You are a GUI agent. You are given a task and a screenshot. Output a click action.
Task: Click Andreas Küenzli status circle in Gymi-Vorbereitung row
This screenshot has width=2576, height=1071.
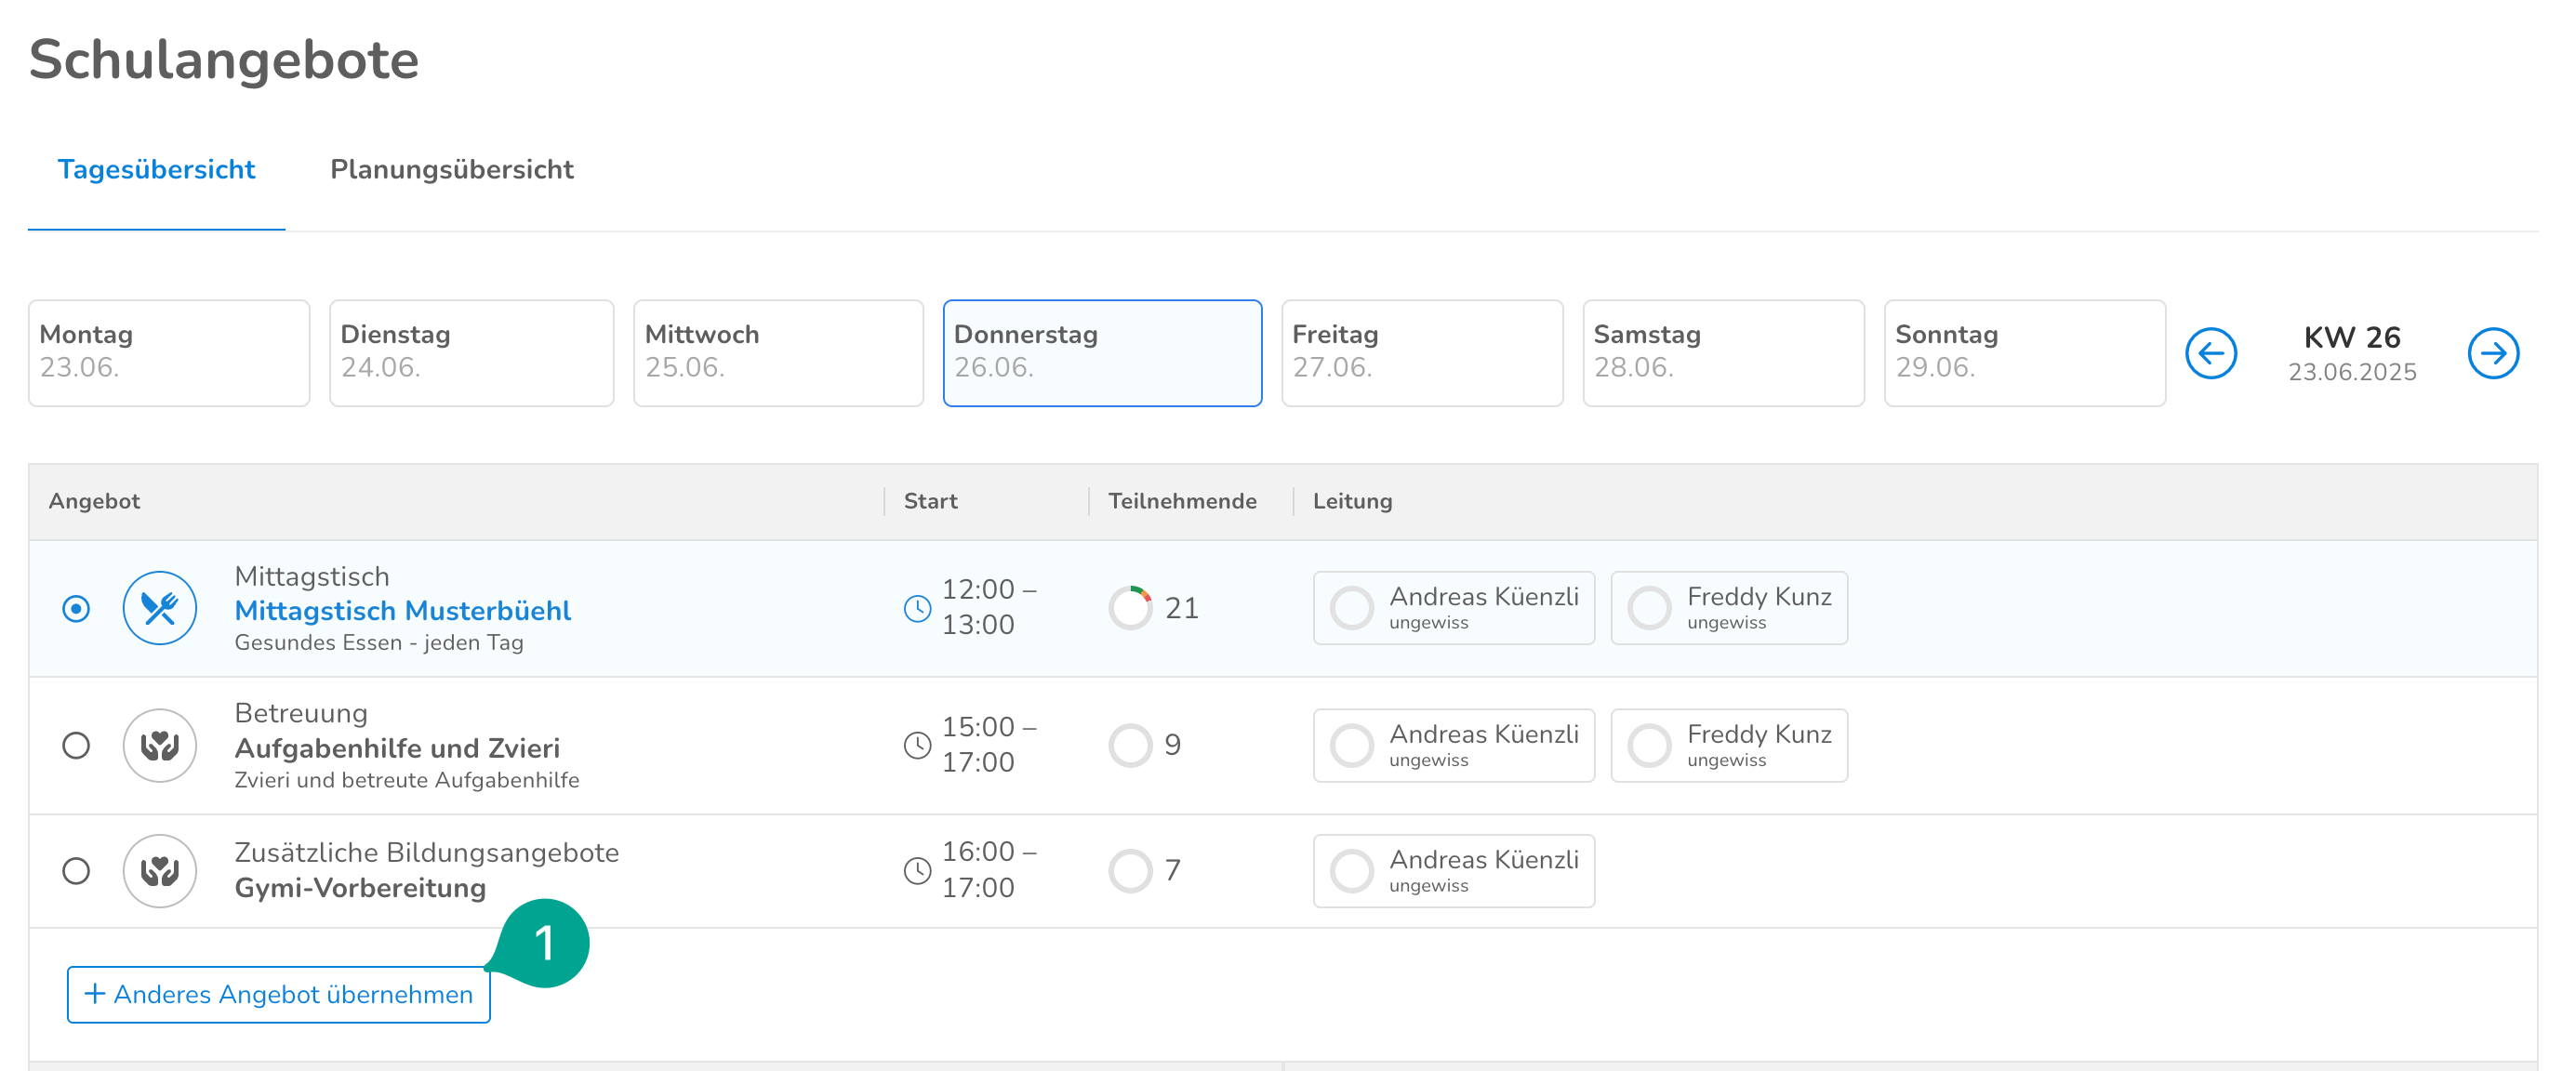click(1351, 871)
